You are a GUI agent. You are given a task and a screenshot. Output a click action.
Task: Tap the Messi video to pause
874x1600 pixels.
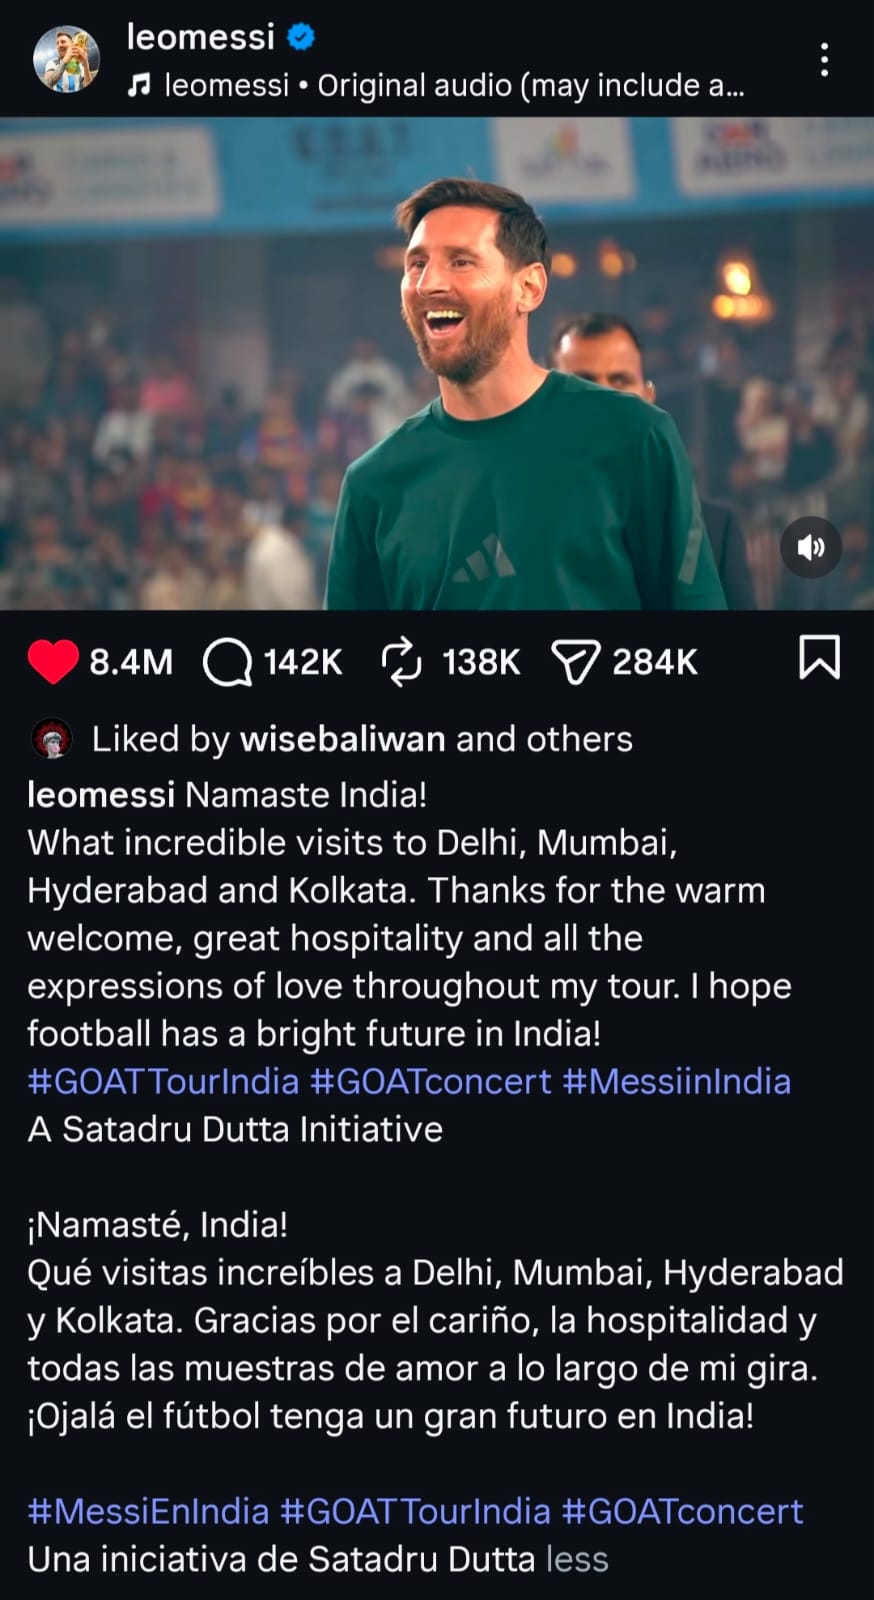point(437,363)
